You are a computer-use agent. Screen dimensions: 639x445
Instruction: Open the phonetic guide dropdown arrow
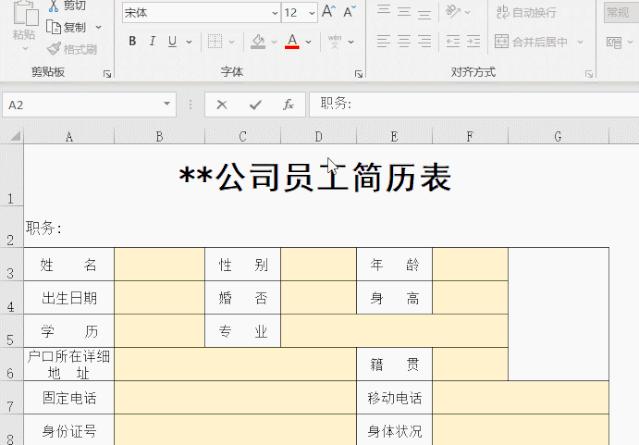351,42
